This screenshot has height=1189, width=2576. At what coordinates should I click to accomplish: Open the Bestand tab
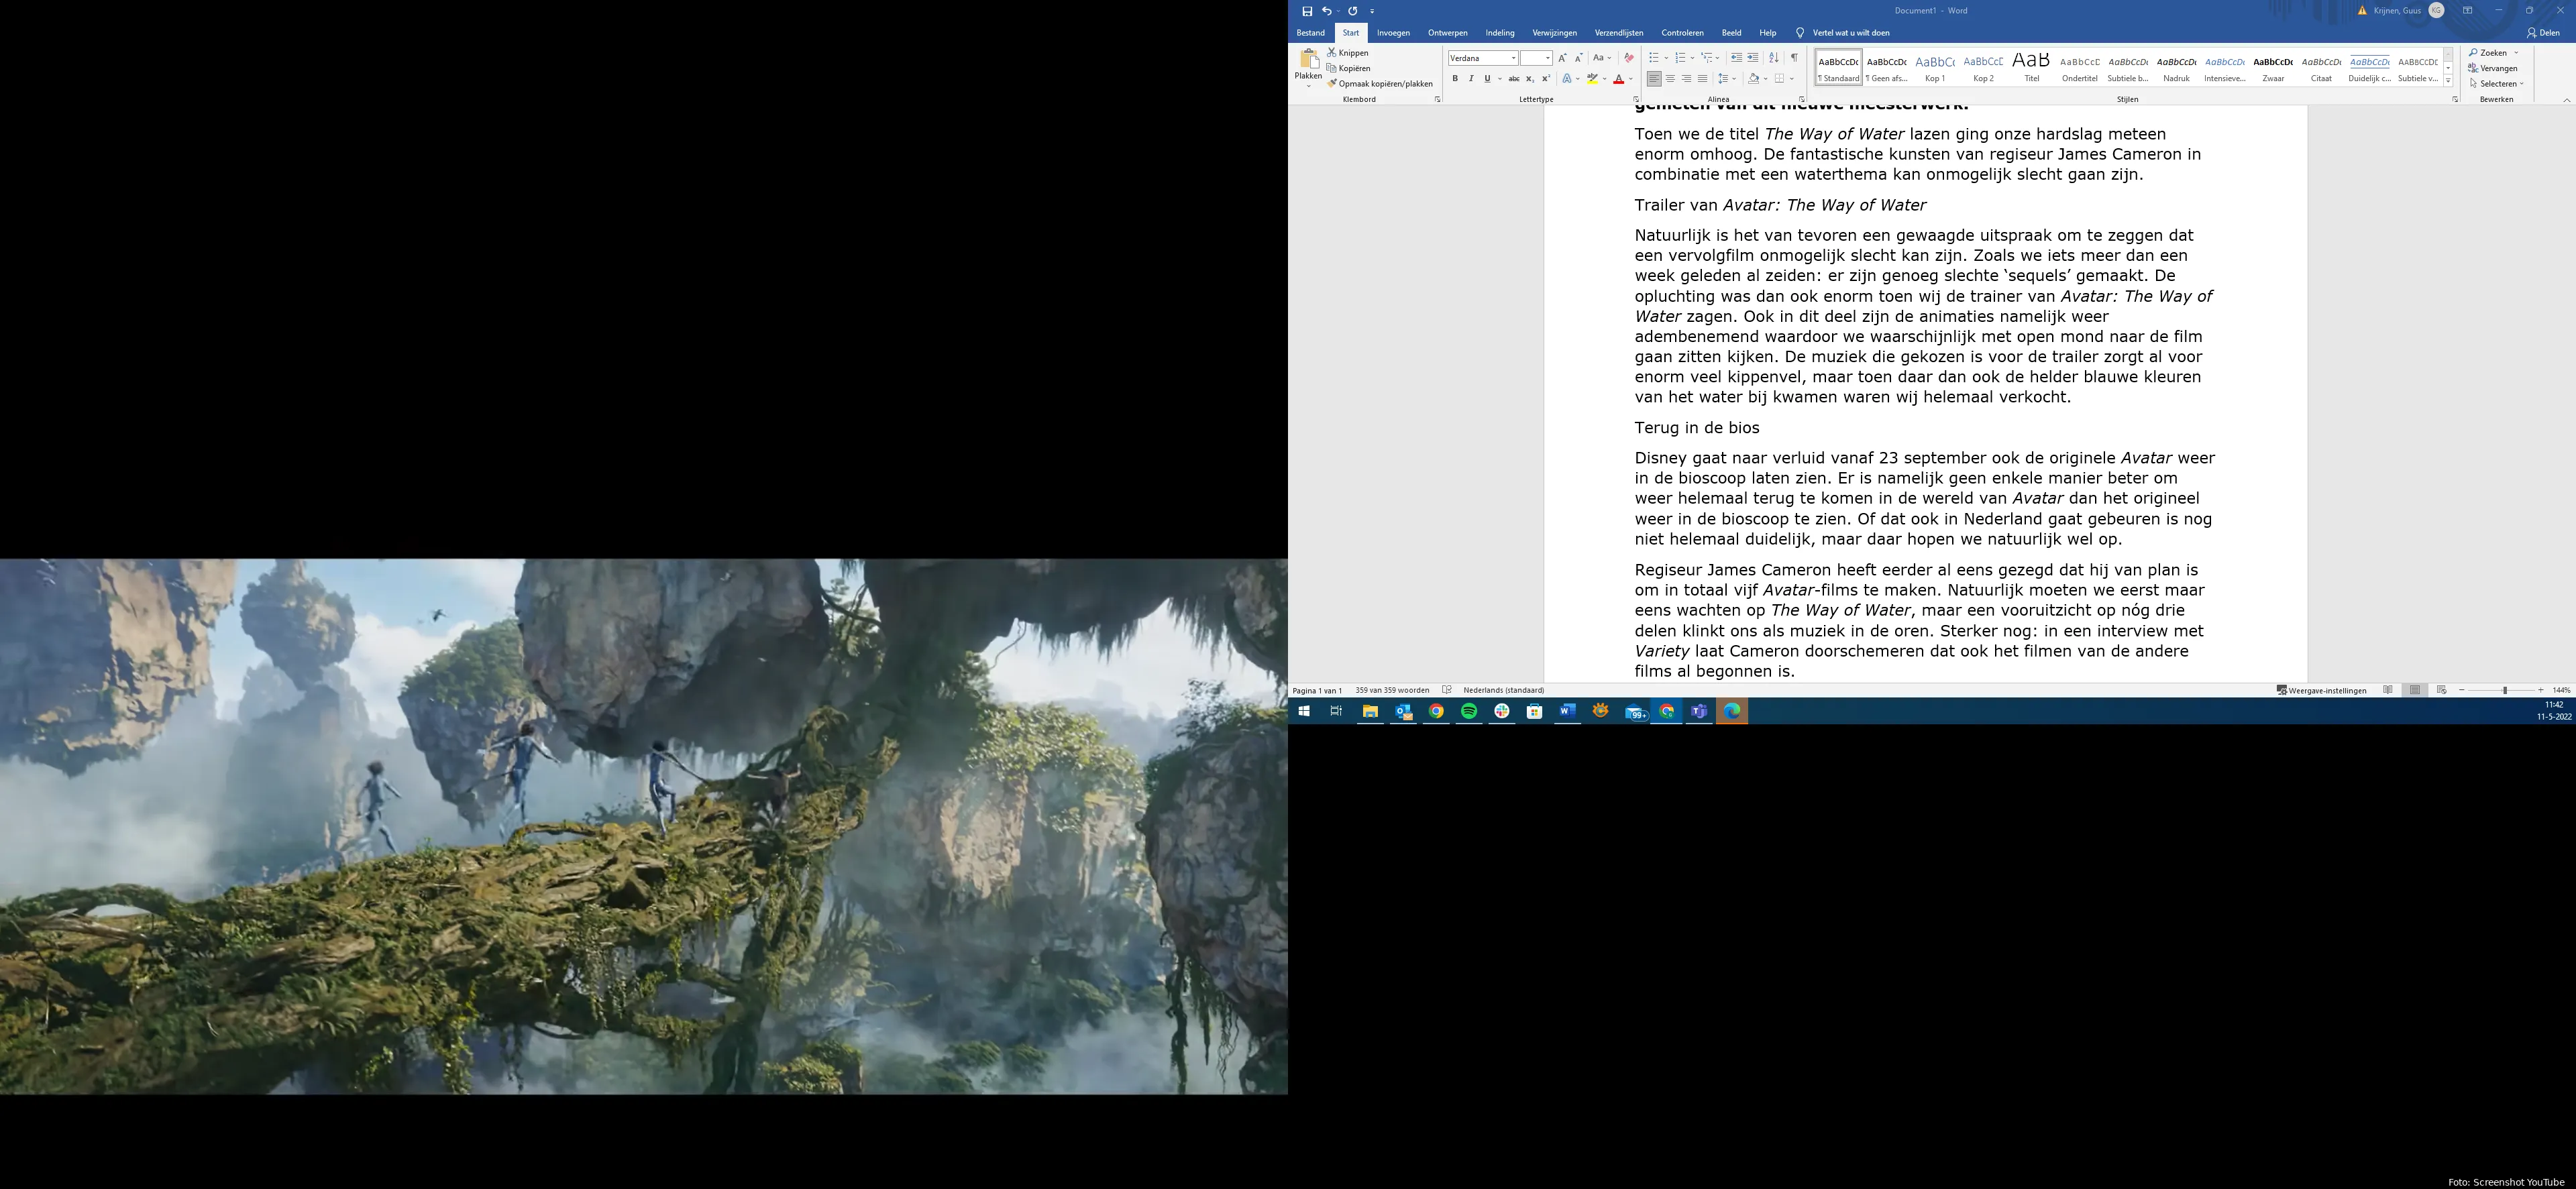click(1311, 33)
